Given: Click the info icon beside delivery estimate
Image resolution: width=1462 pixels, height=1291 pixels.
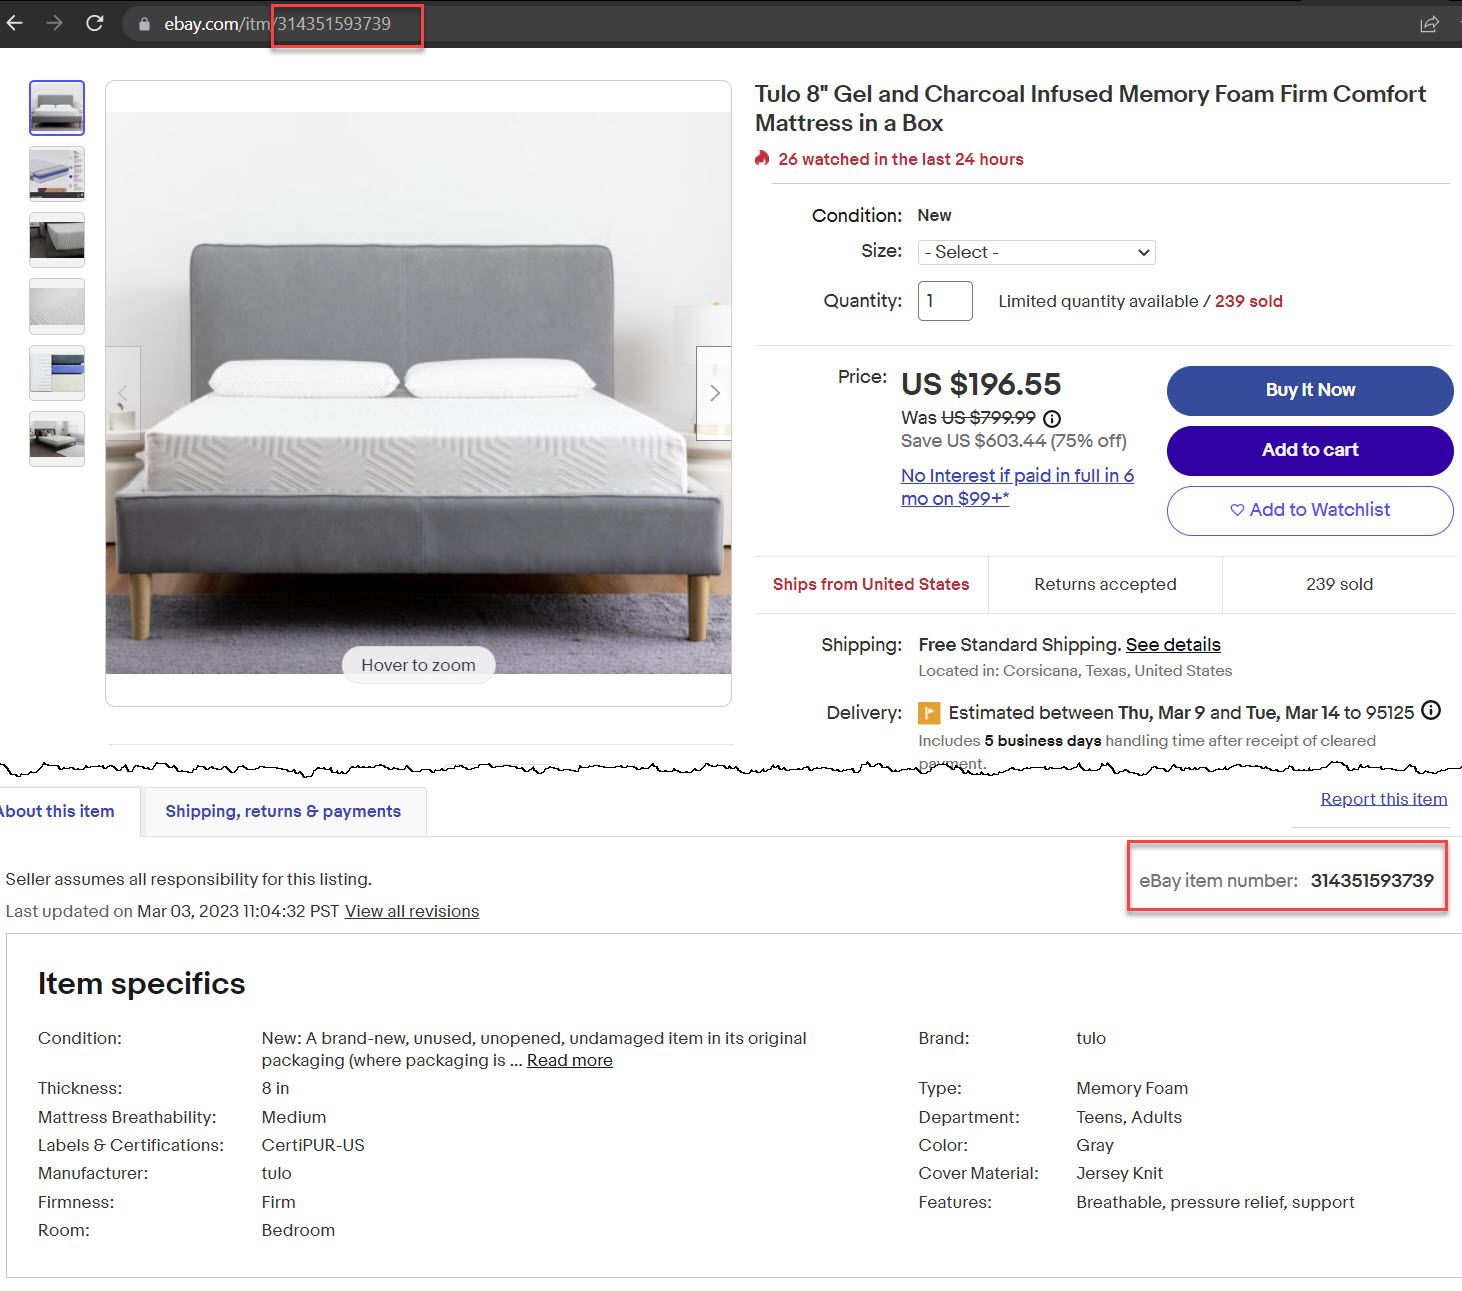Looking at the screenshot, I should point(1431,711).
